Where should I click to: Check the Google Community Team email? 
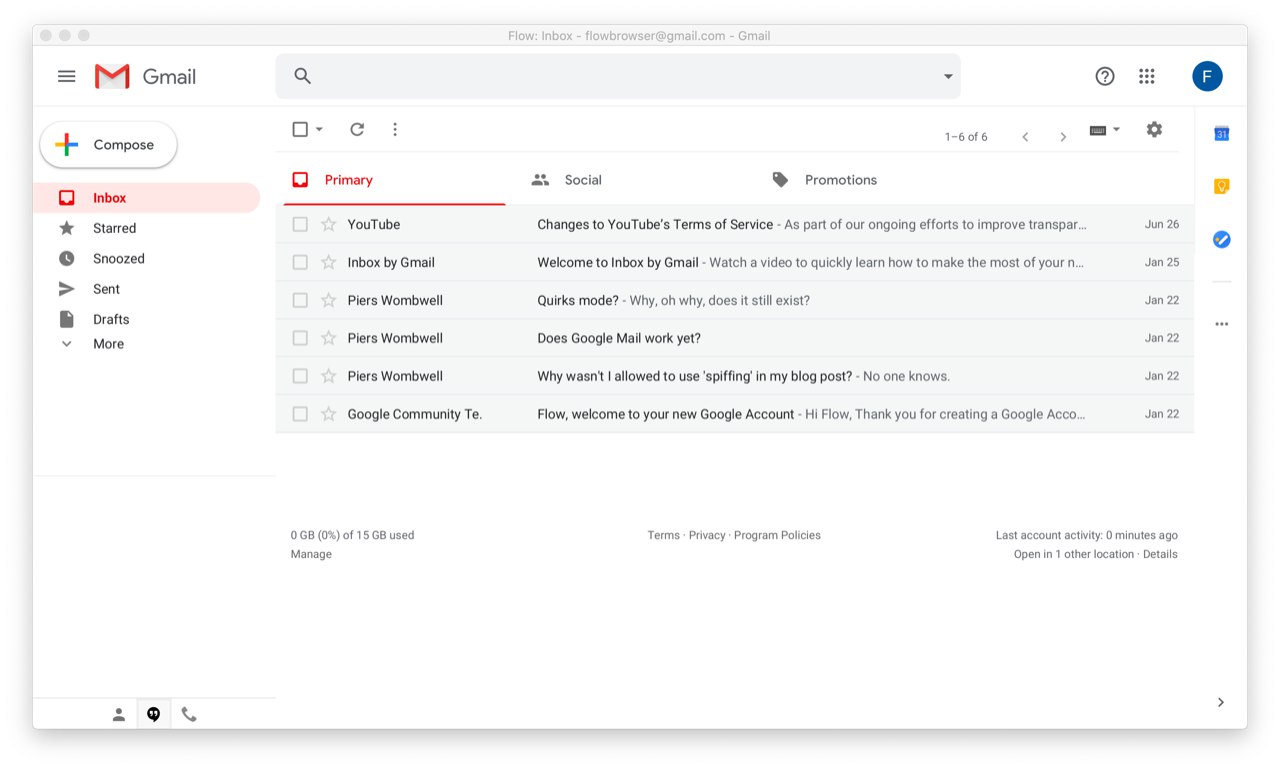[300, 414]
